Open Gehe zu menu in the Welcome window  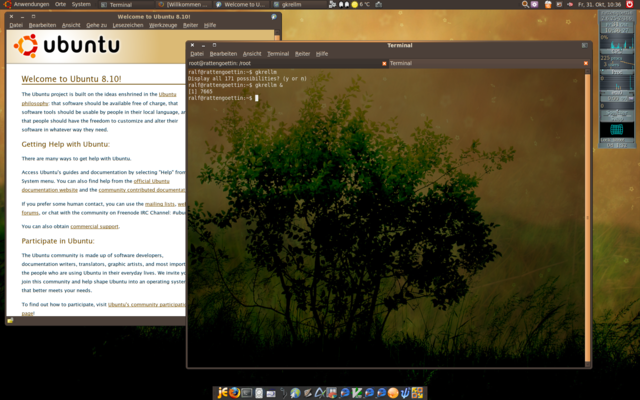pyautogui.click(x=96, y=25)
